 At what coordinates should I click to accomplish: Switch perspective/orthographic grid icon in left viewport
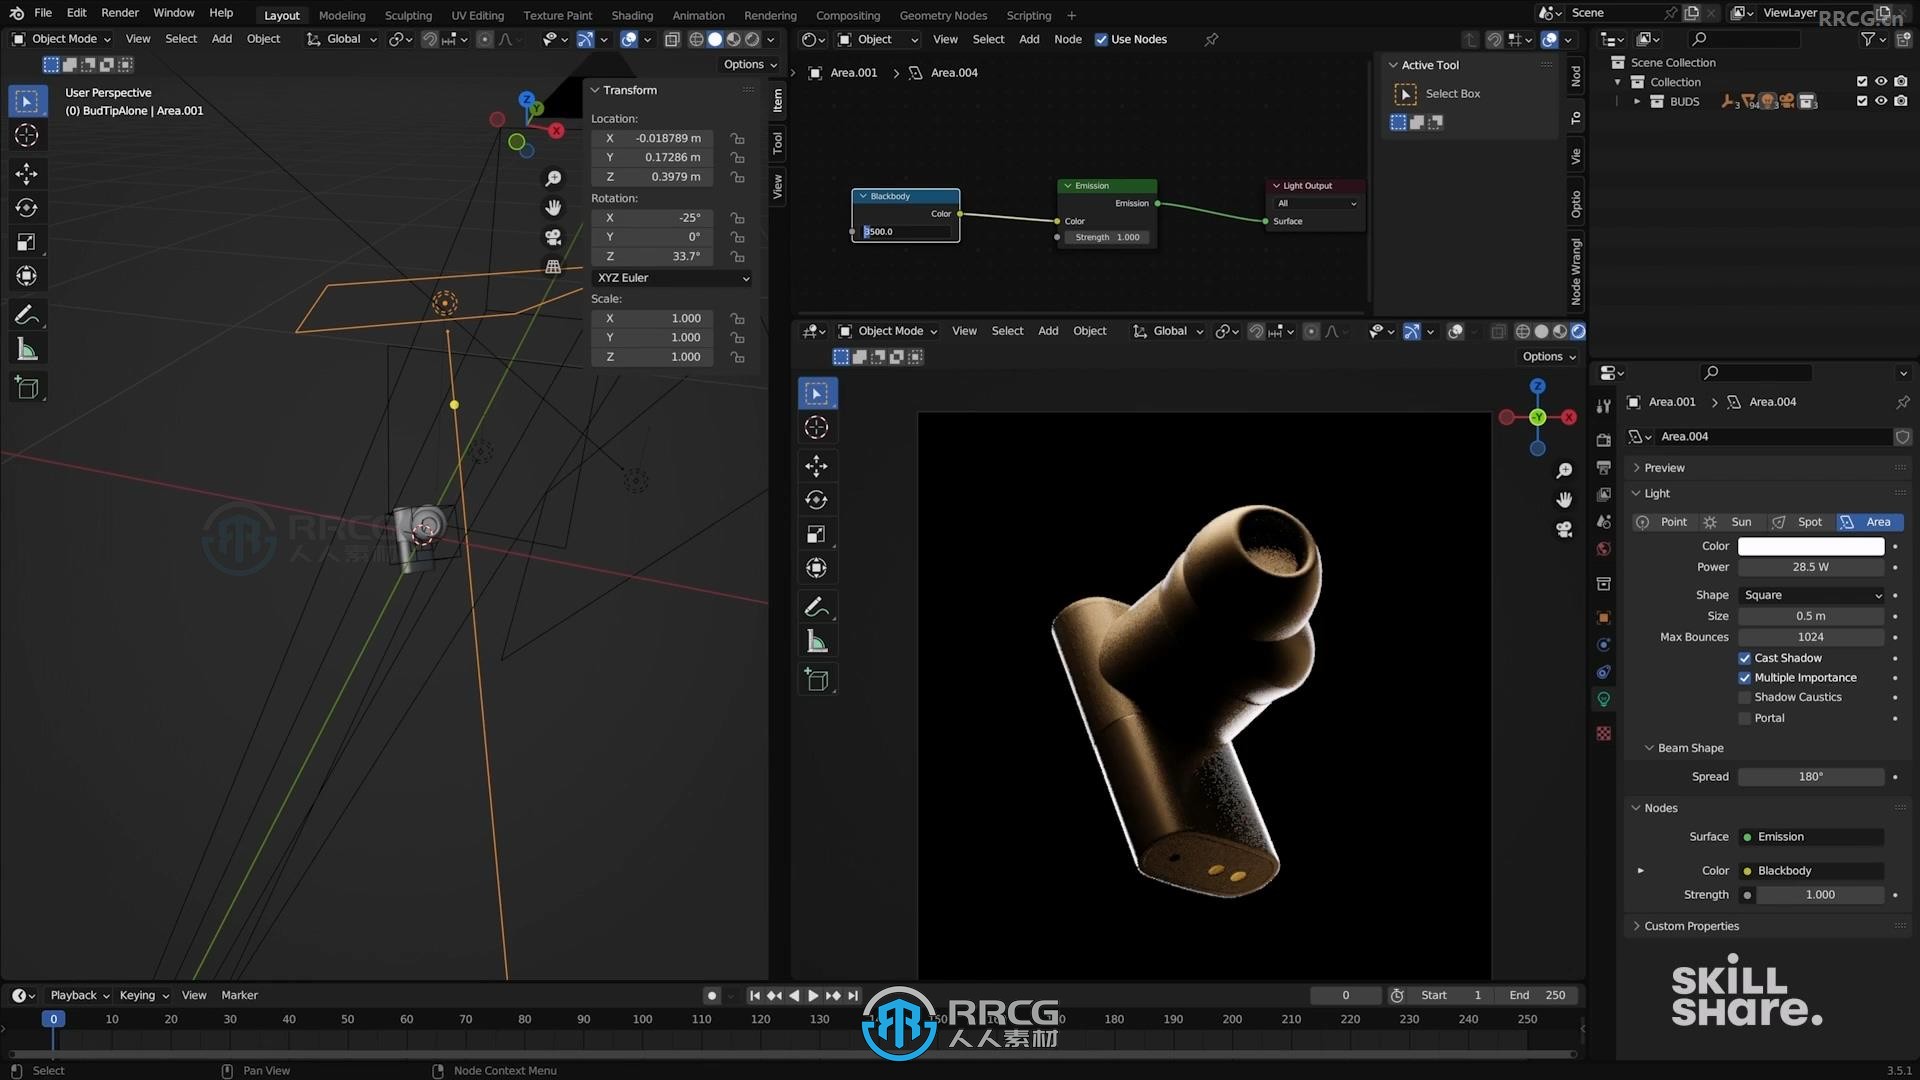tap(553, 267)
